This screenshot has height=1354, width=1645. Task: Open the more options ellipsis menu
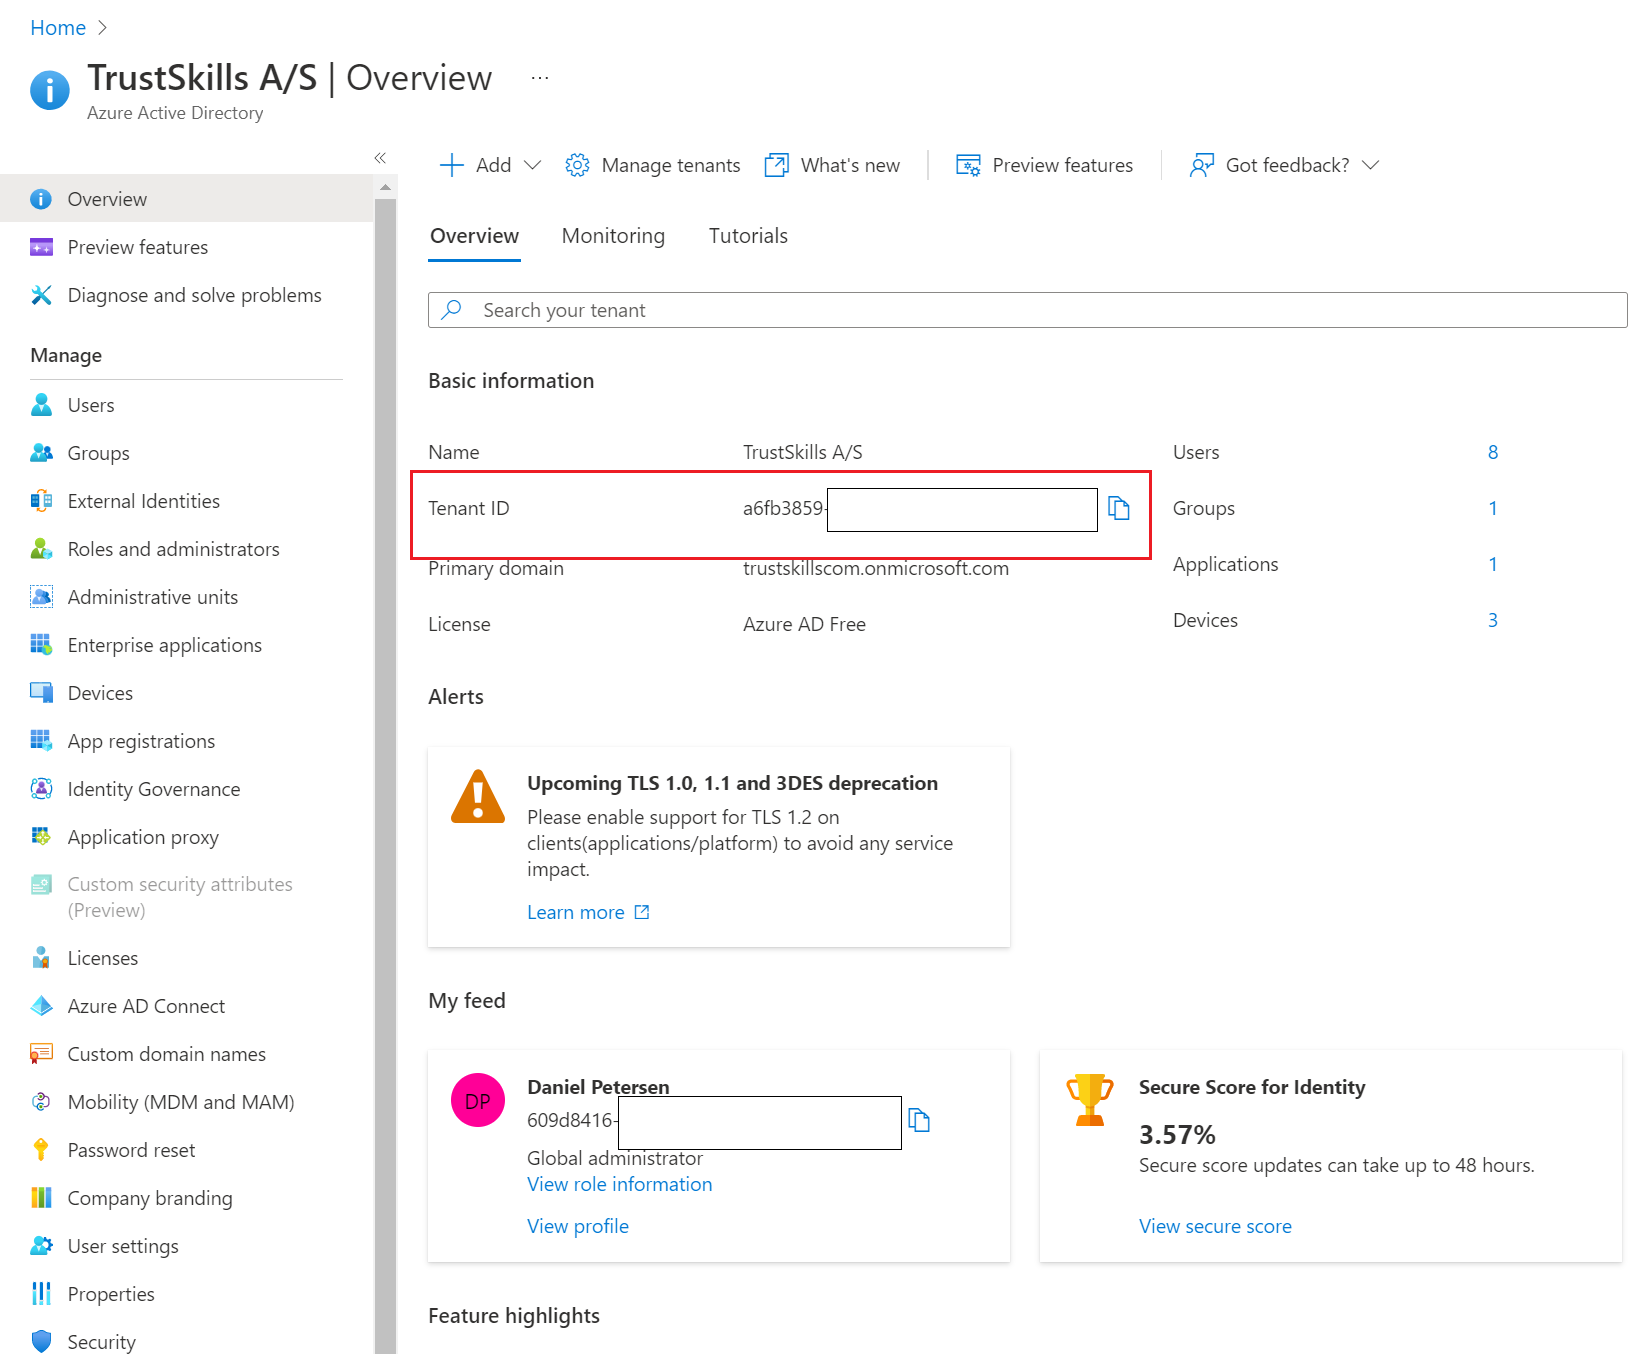click(540, 78)
